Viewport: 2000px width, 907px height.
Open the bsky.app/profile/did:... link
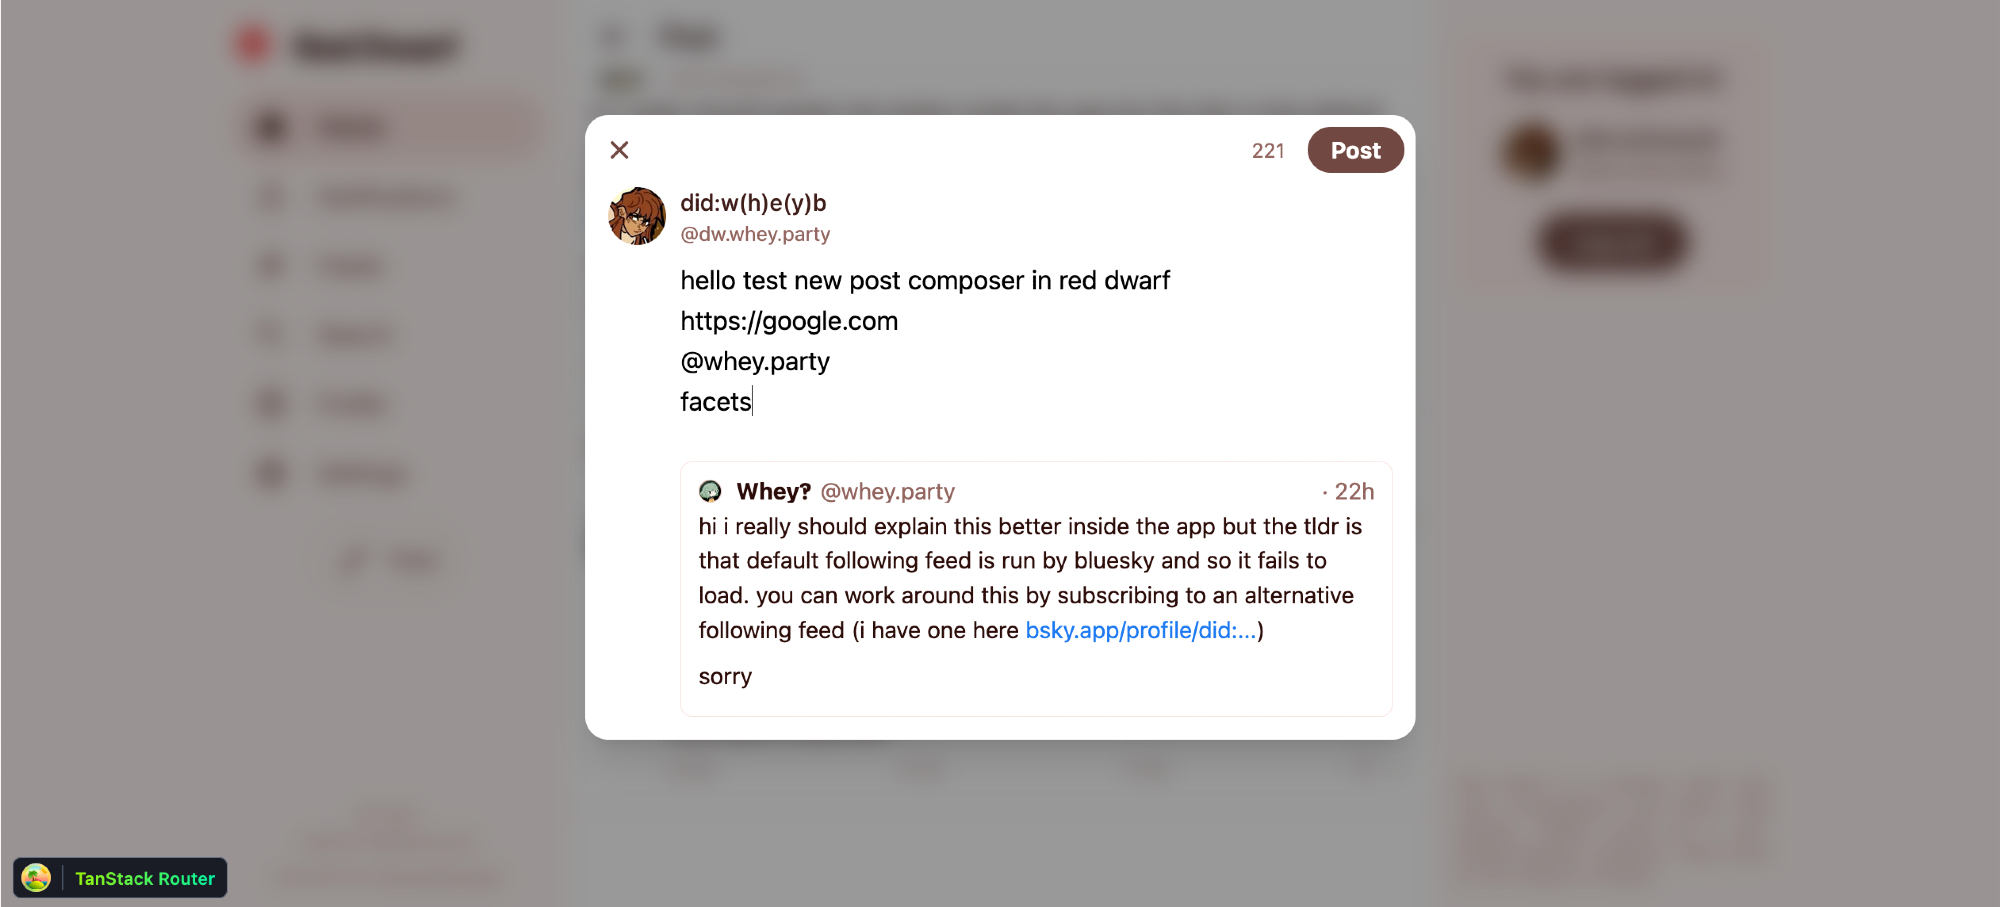tap(1140, 630)
